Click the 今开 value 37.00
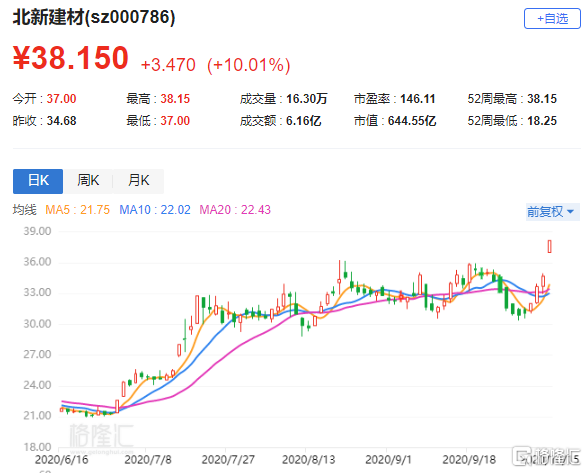Screen dimensions: 587x473 click(61, 99)
